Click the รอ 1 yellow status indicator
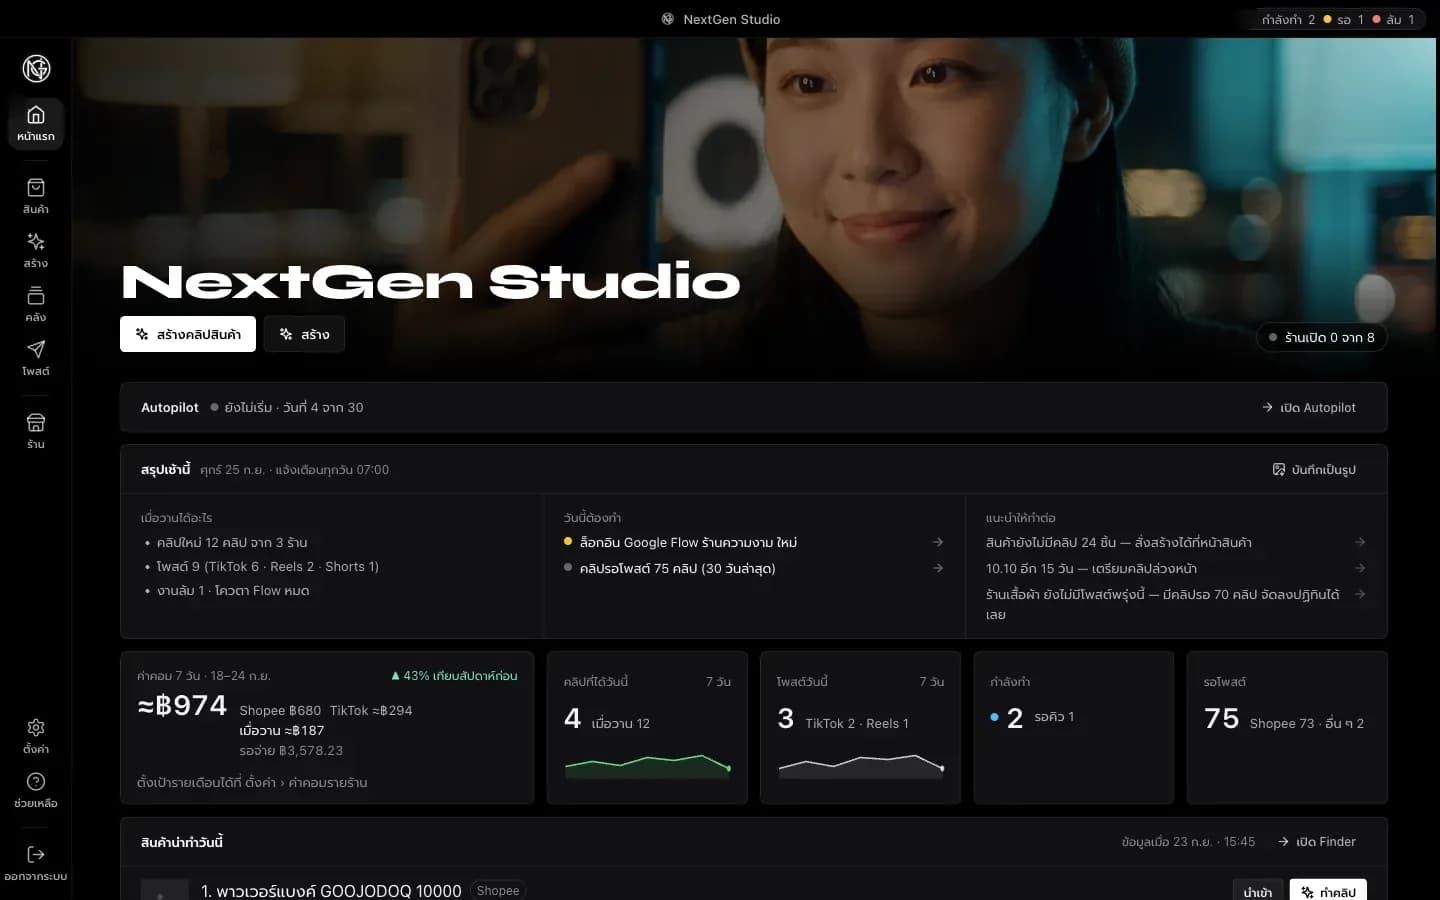 (x=1343, y=19)
